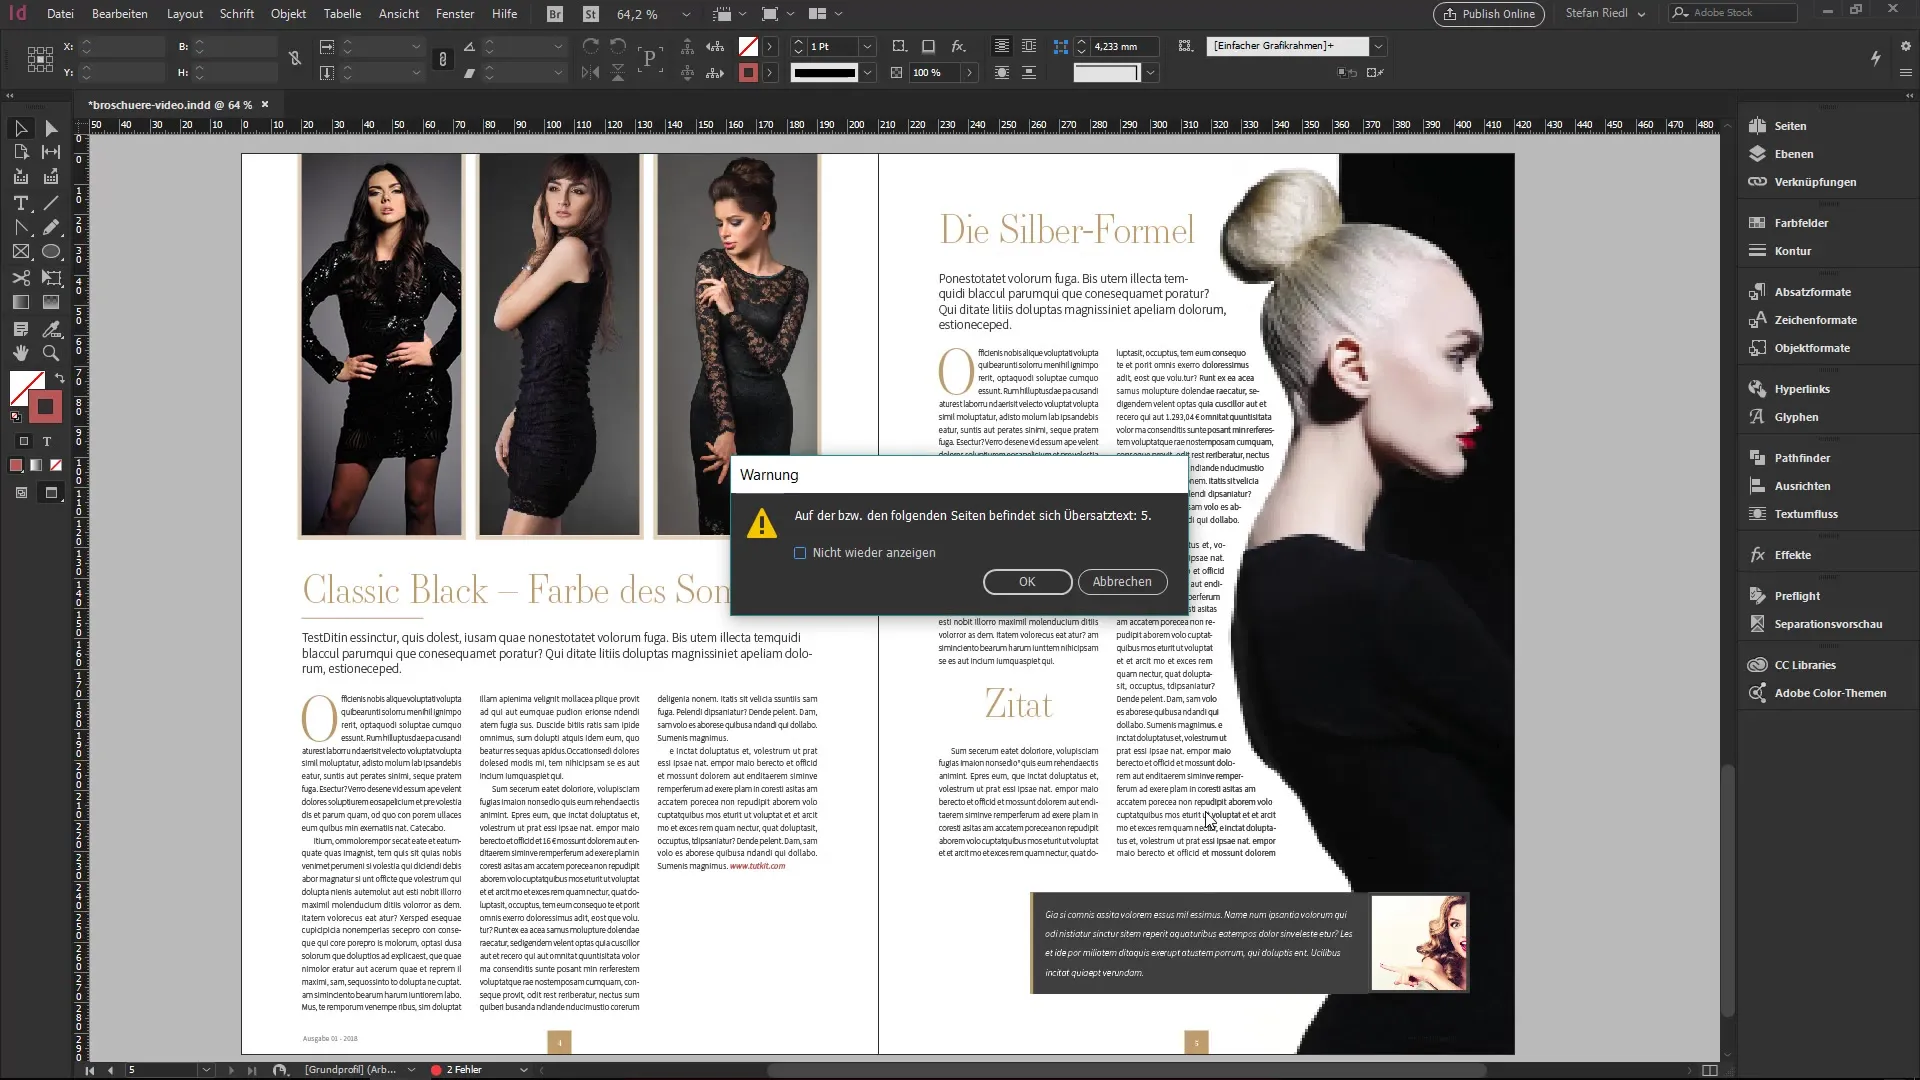Open page number dropdown in status bar
Viewport: 1920px width, 1080px height.
point(206,1070)
